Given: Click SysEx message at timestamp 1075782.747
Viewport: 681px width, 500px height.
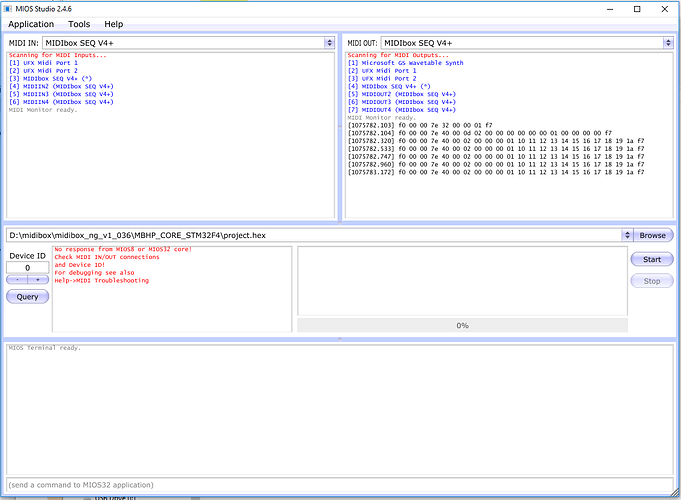Looking at the screenshot, I should 496,156.
